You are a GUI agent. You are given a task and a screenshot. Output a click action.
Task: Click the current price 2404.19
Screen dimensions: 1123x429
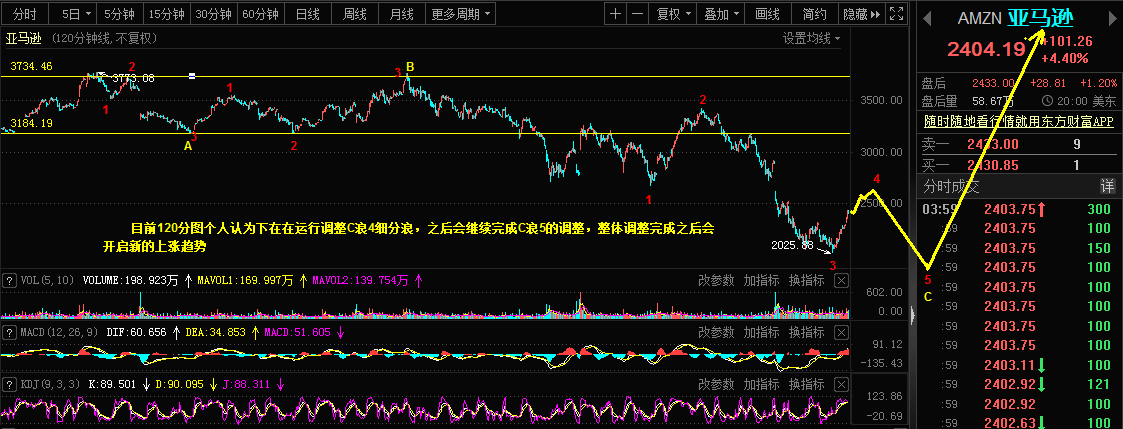[x=986, y=49]
